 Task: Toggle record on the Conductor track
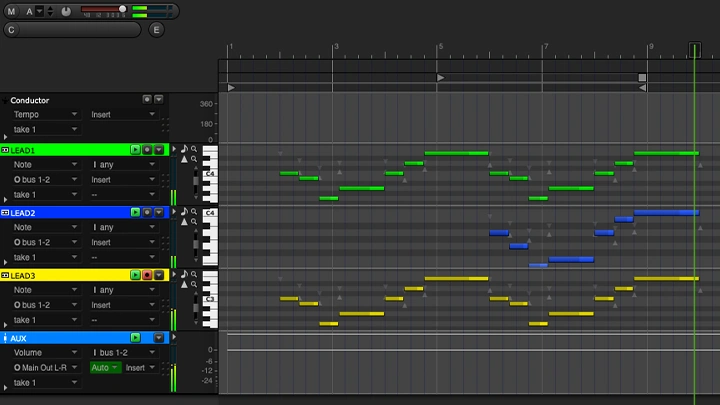147,99
